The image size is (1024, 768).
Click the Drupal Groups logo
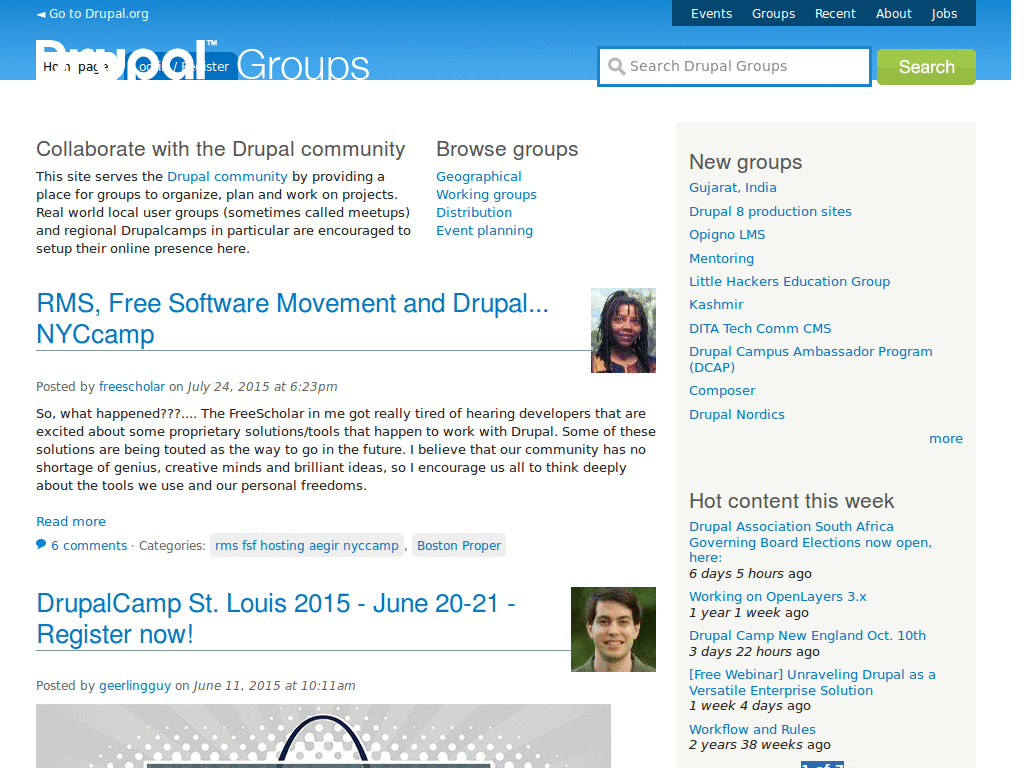(x=202, y=61)
